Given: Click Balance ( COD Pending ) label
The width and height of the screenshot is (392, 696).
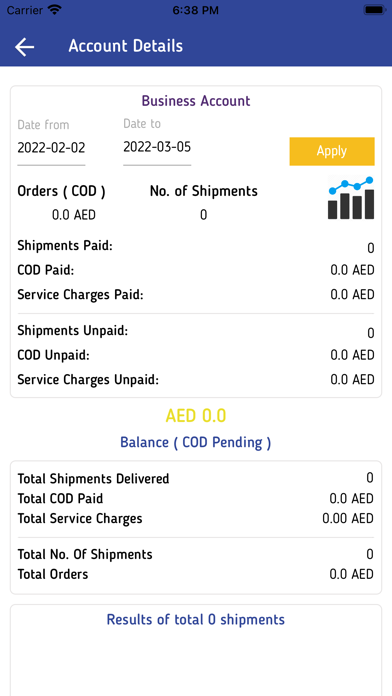Looking at the screenshot, I should [196, 443].
